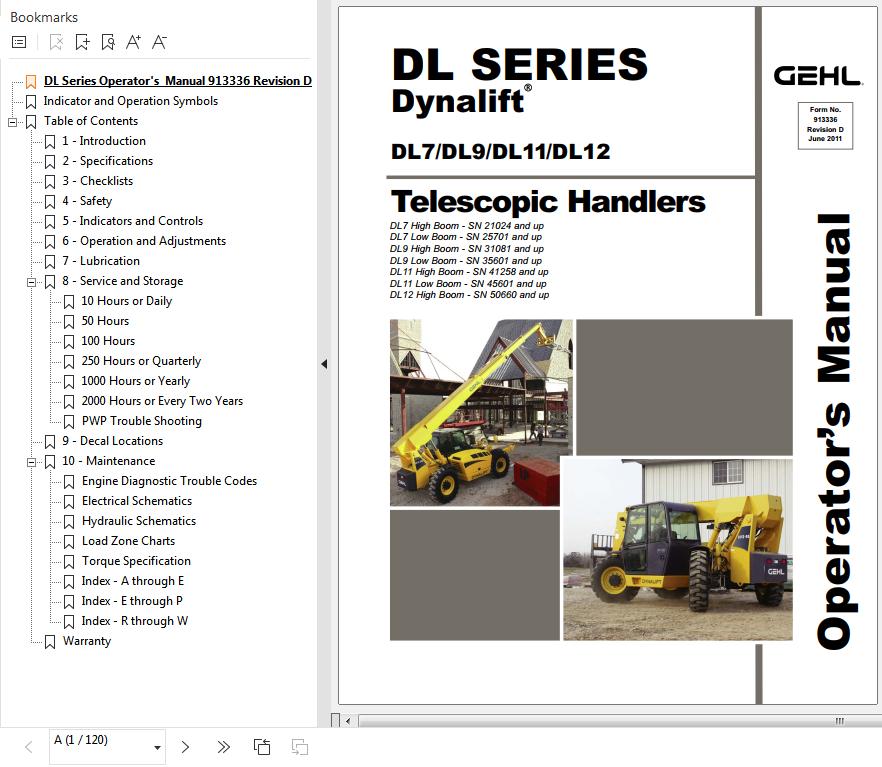Click the previous view icon
882x767 pixels.
tap(262, 747)
